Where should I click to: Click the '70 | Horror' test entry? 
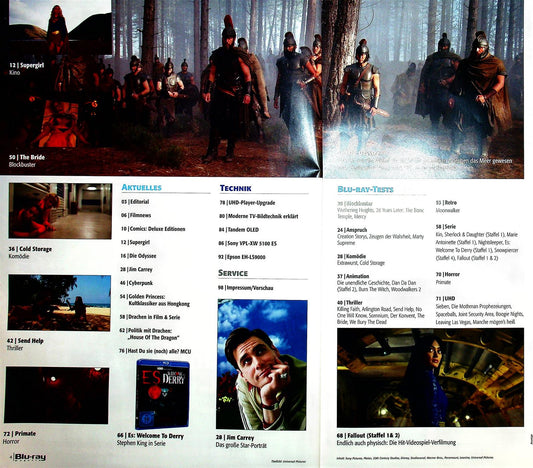tap(448, 274)
